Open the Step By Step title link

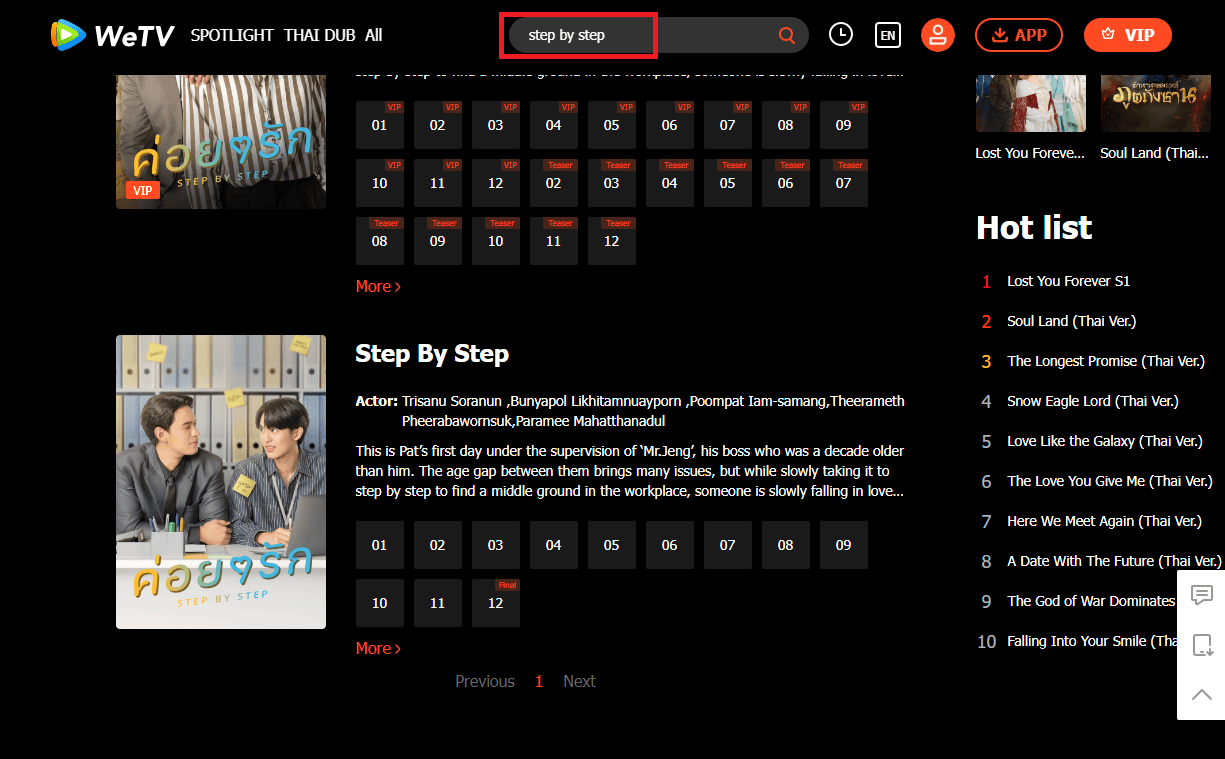432,354
